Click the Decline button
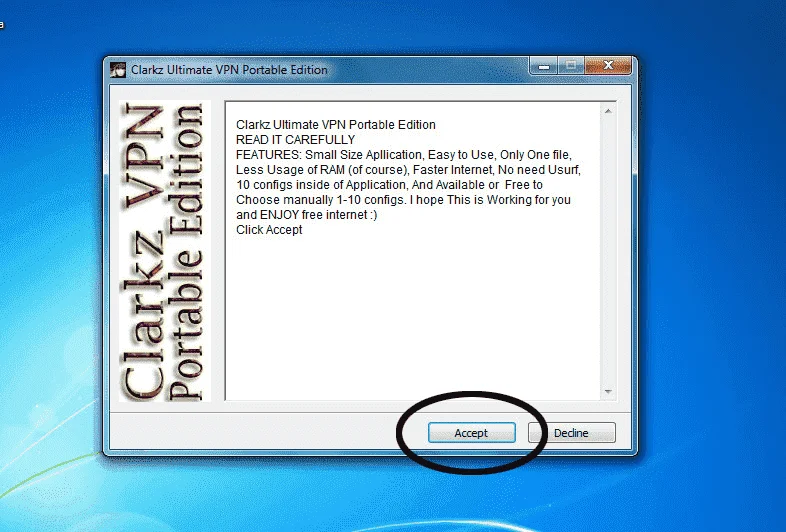786x532 pixels. click(571, 433)
